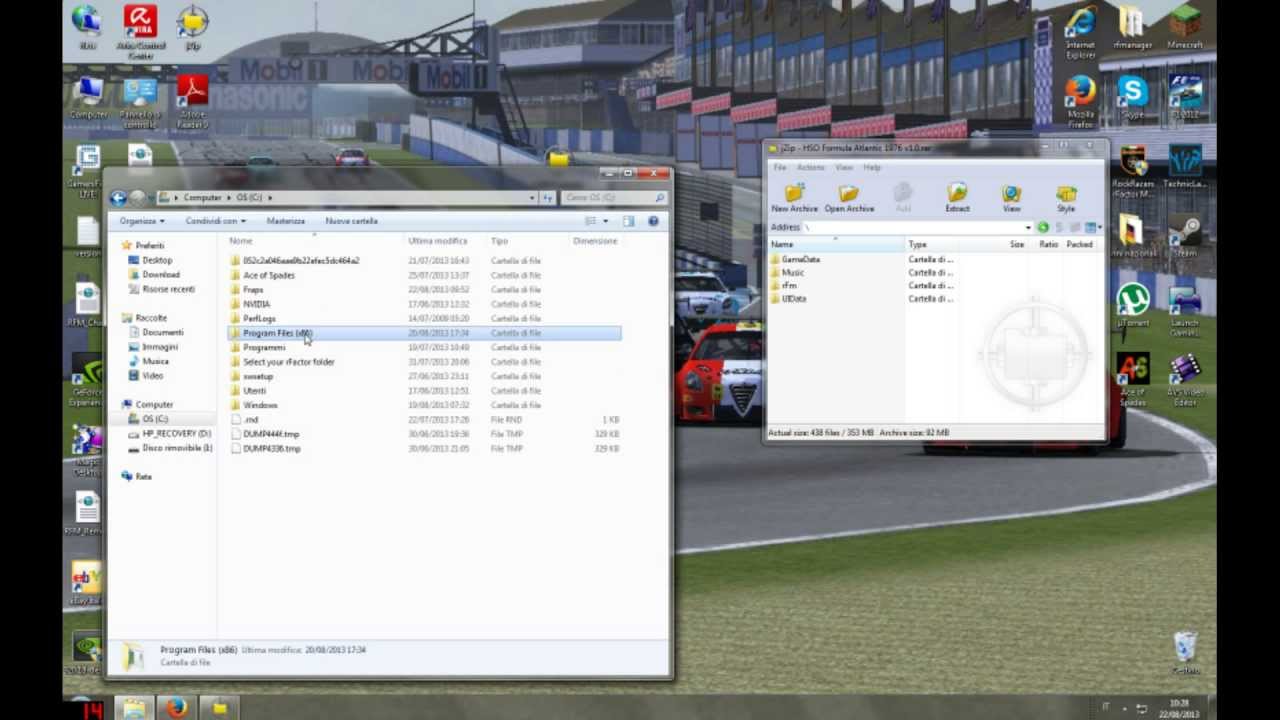
Task: Open Actions menu in jZip
Action: pyautogui.click(x=810, y=167)
